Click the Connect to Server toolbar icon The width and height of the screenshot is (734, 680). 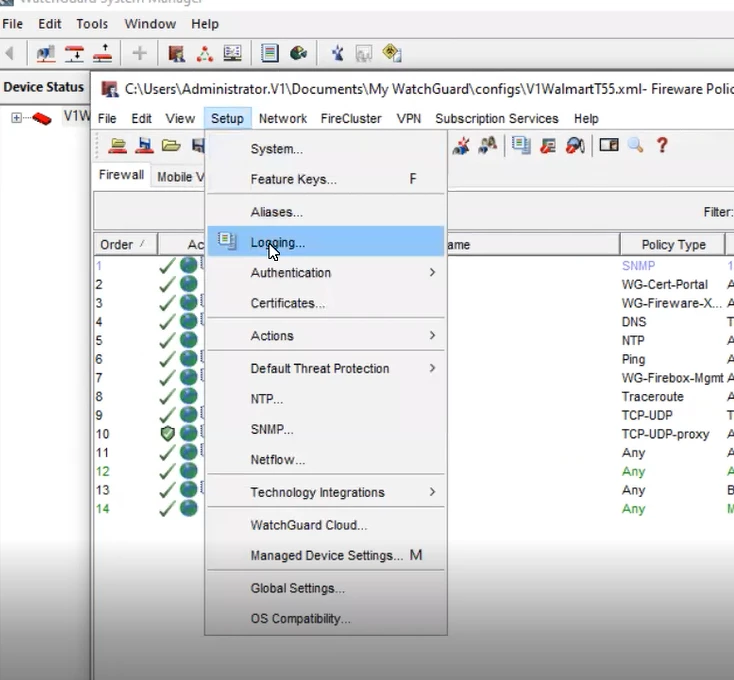click(x=46, y=53)
